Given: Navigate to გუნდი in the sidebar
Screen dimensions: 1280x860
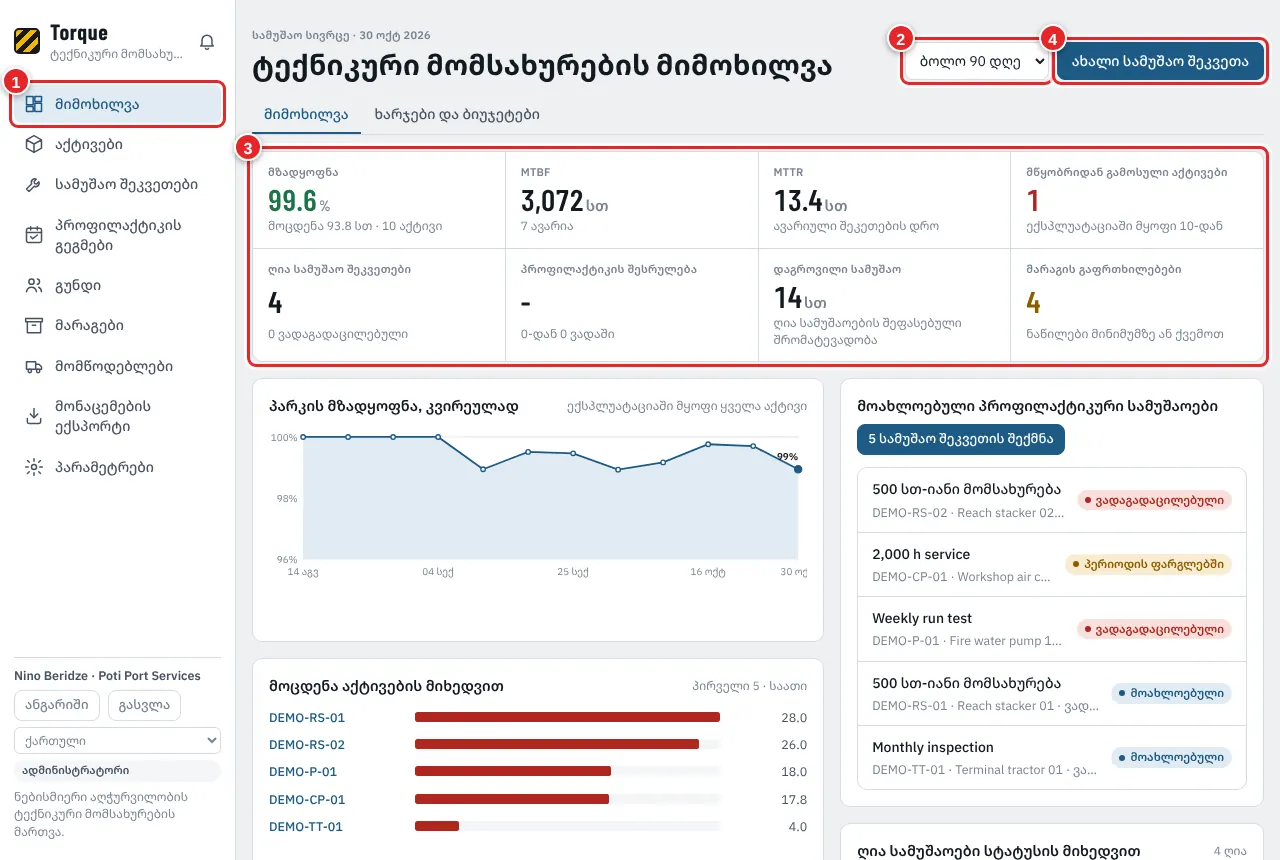Looking at the screenshot, I should [117, 286].
